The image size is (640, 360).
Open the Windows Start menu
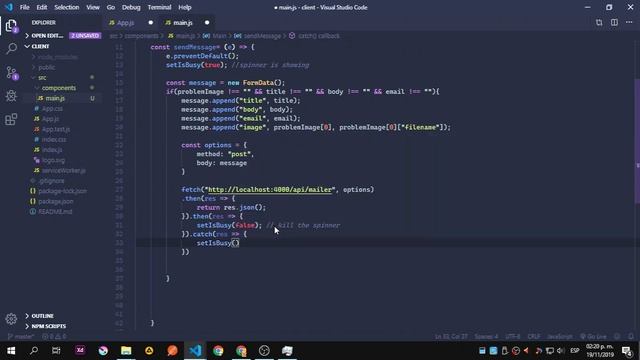(11, 351)
